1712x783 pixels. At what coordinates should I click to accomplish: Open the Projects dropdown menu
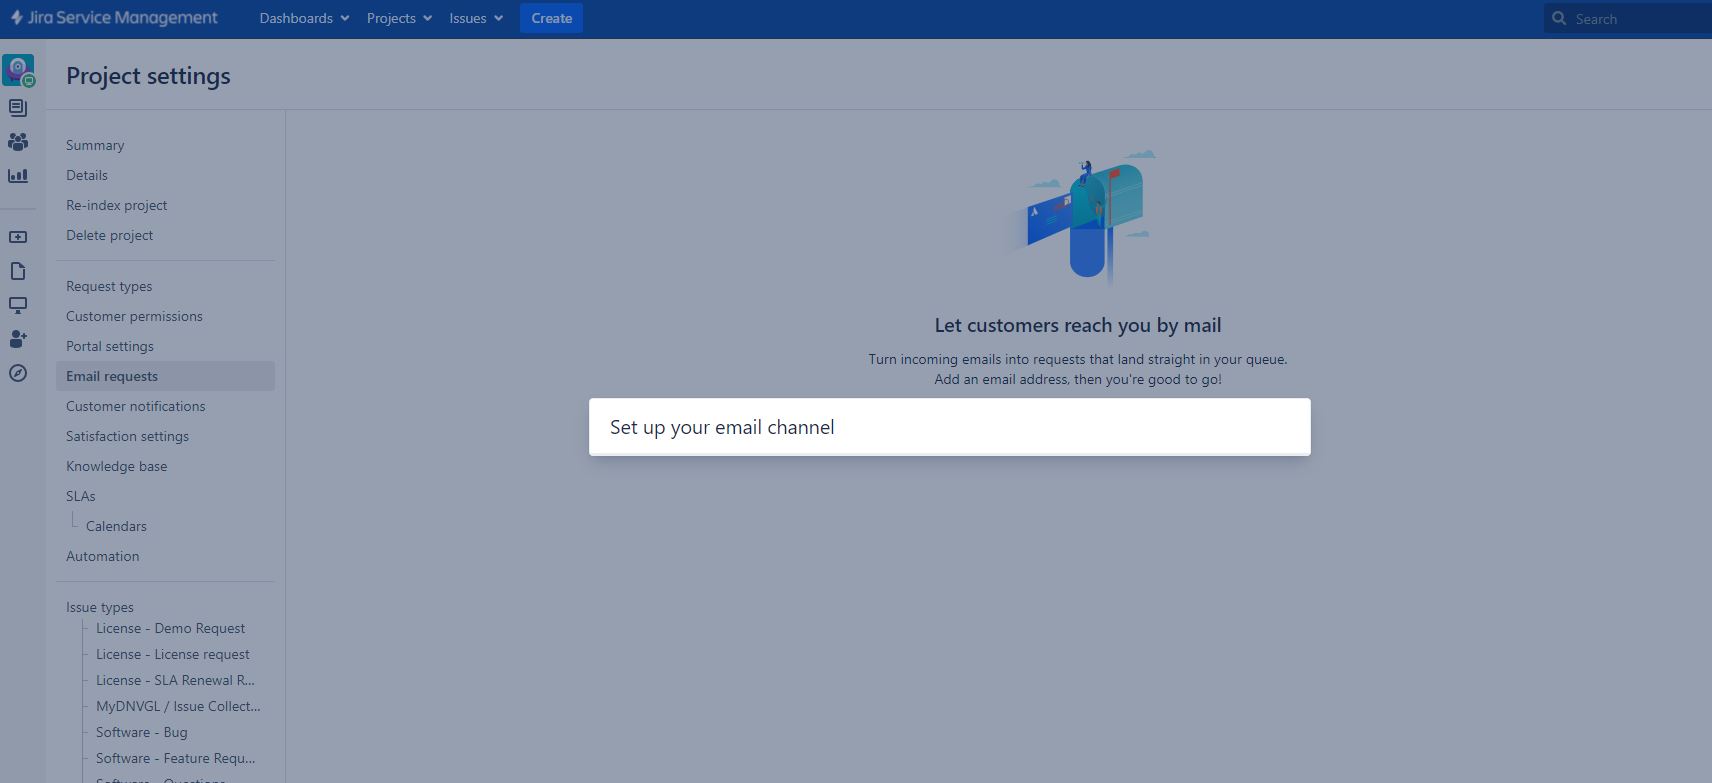click(x=399, y=18)
